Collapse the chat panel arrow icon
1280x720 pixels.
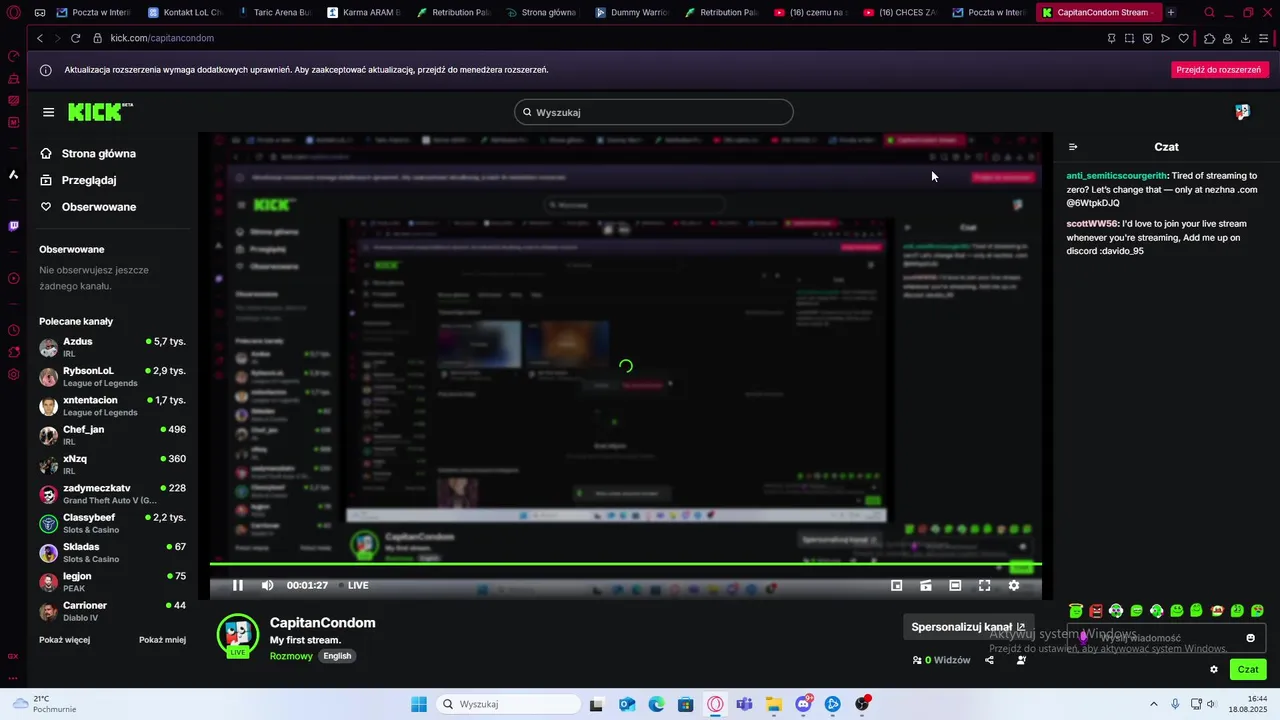(x=1073, y=147)
